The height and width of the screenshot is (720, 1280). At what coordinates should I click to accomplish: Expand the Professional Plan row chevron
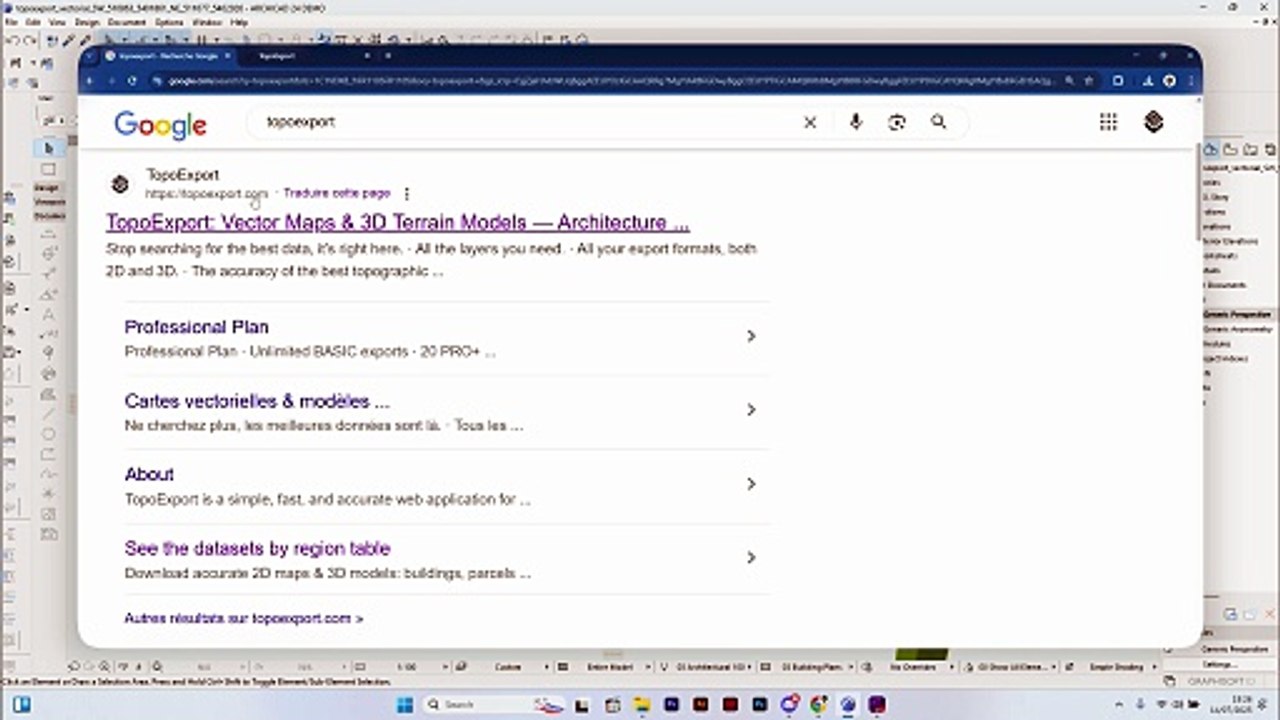tap(751, 336)
